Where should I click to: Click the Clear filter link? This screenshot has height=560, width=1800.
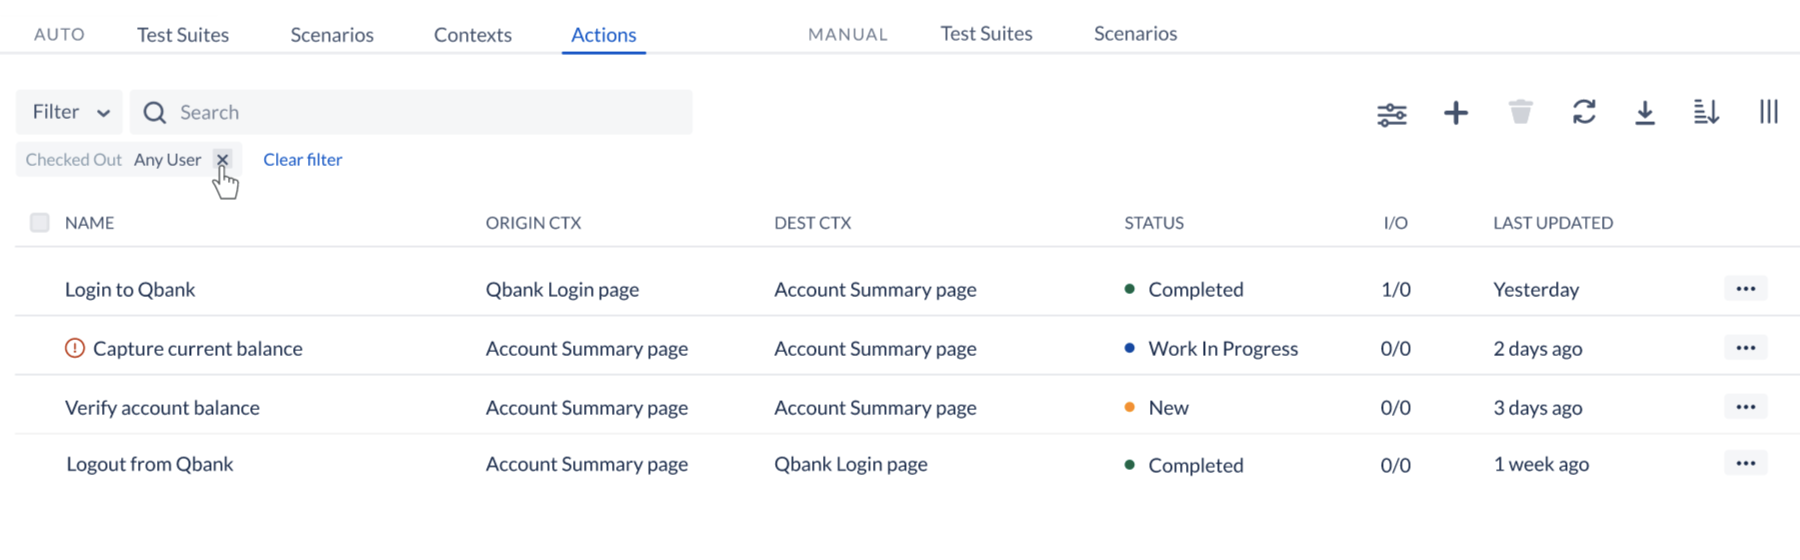(302, 160)
